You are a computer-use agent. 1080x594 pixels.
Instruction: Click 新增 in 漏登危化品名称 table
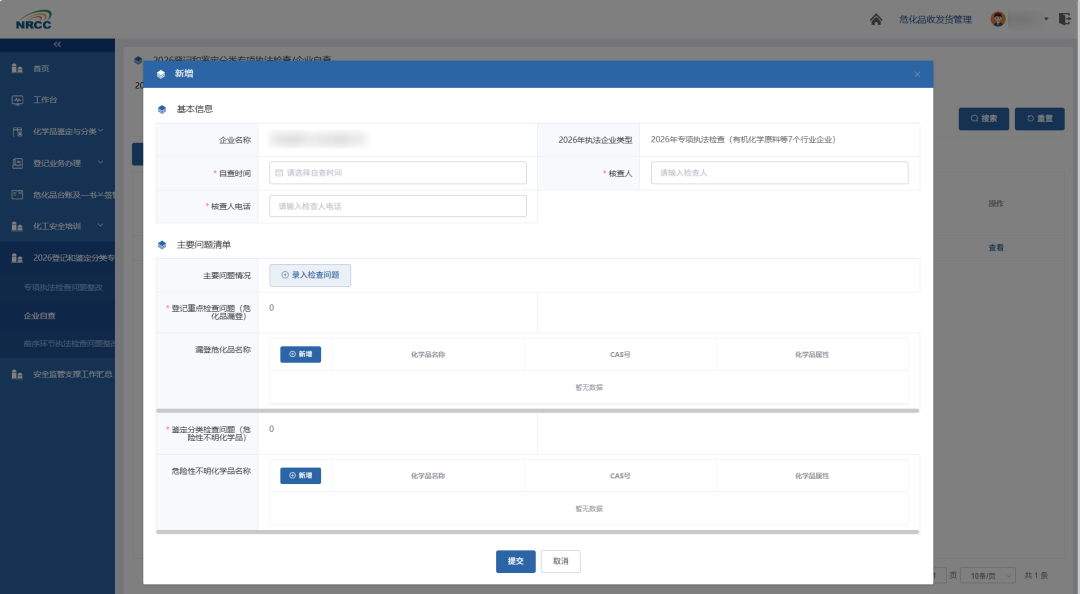300,354
